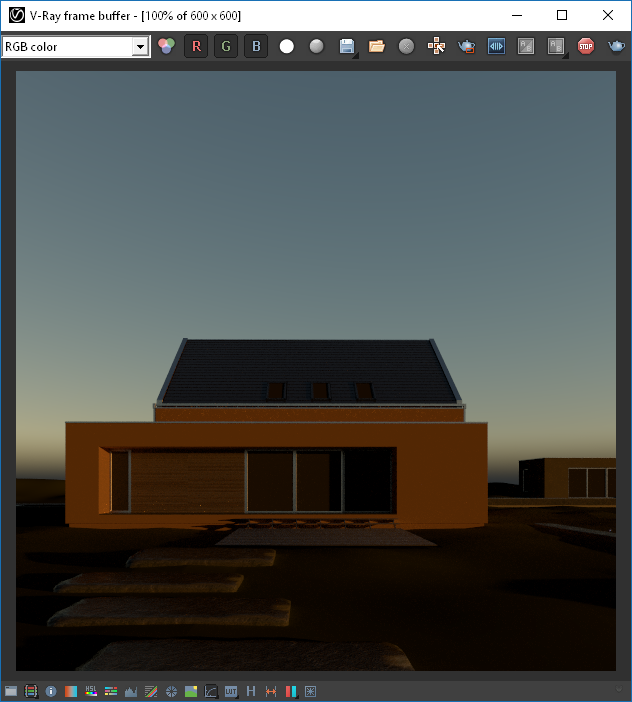Show pixel information icon
The height and width of the screenshot is (702, 632).
pos(51,691)
